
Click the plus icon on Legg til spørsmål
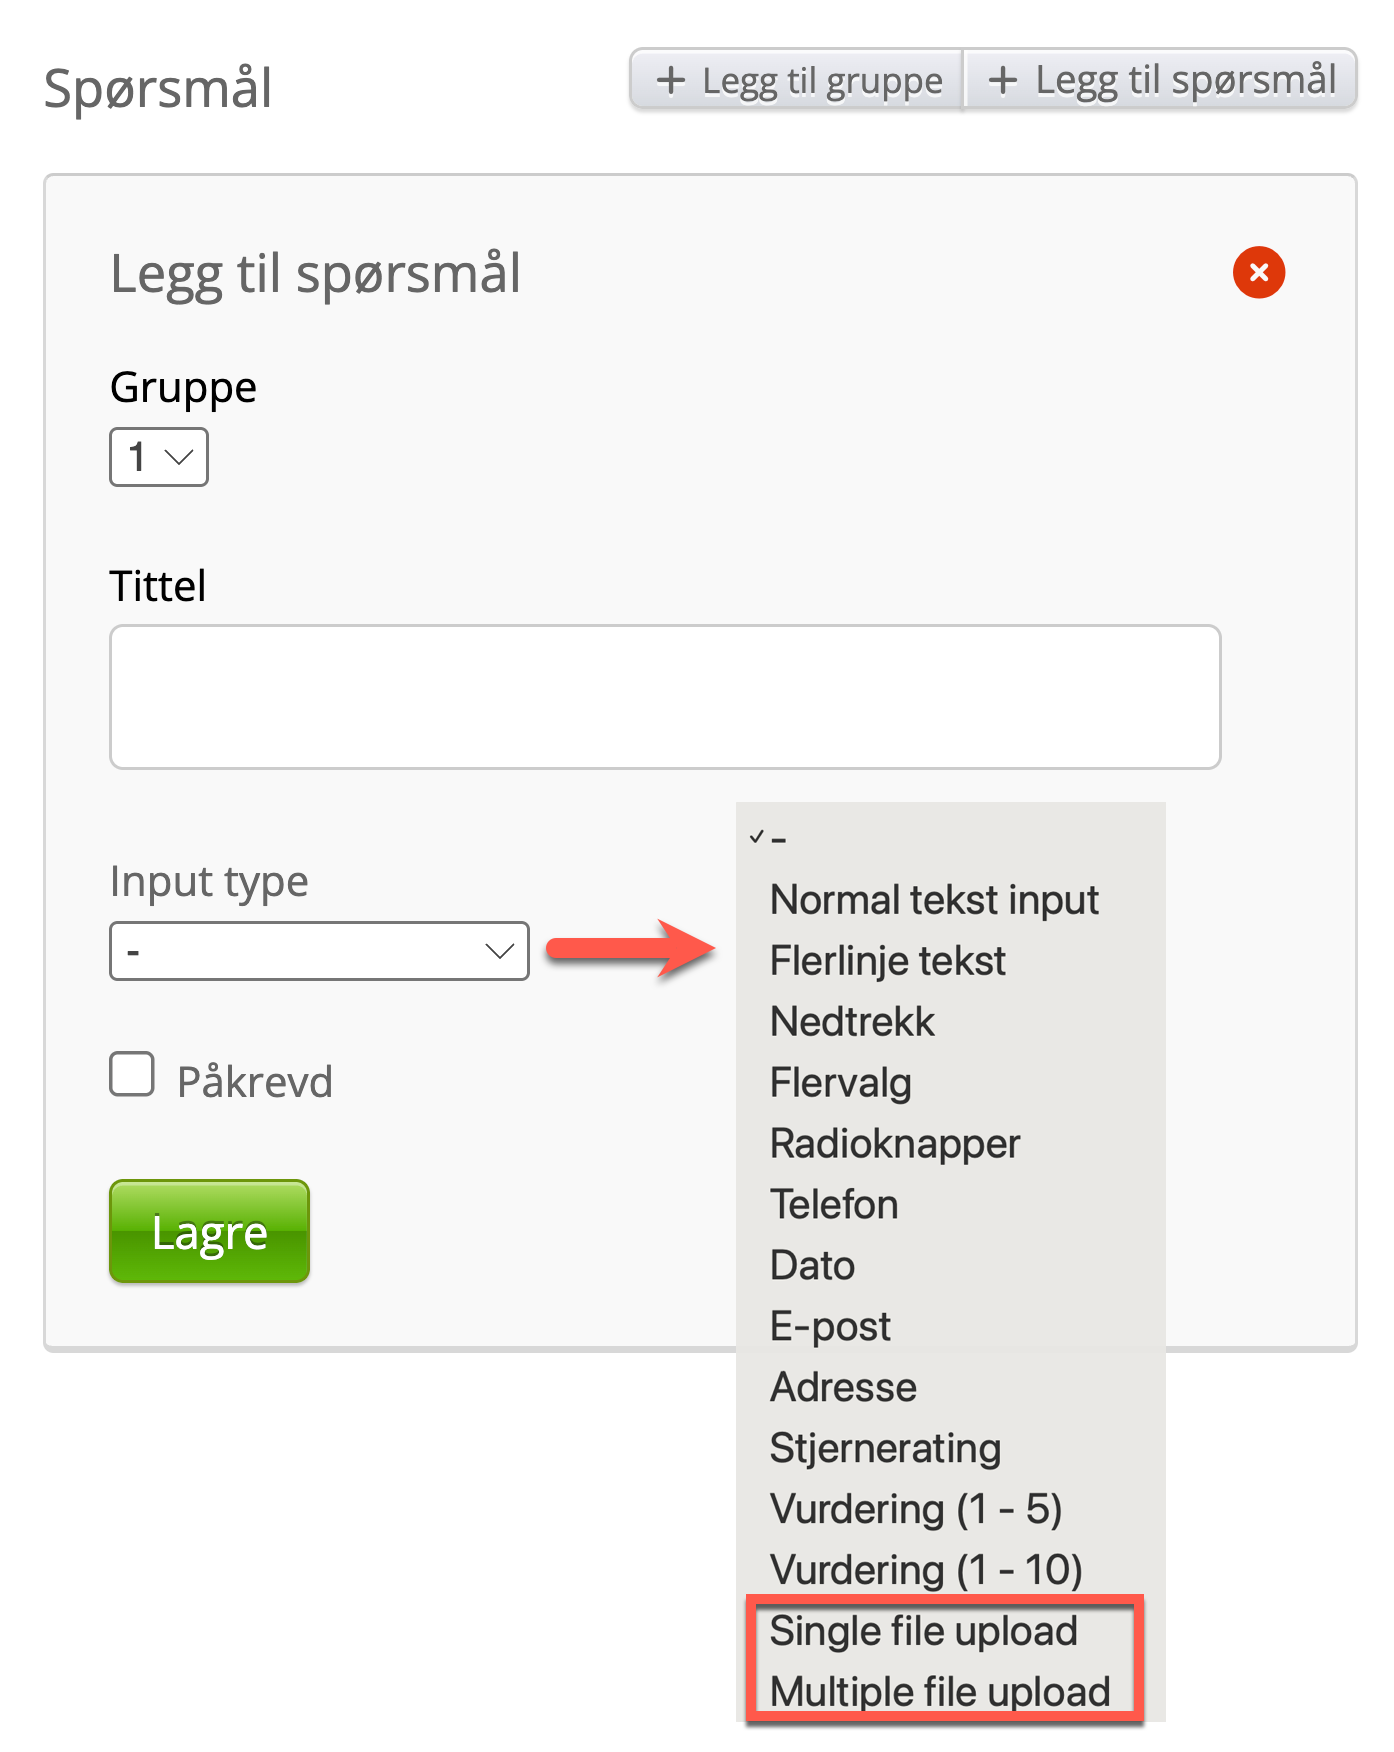pyautogui.click(x=1003, y=80)
